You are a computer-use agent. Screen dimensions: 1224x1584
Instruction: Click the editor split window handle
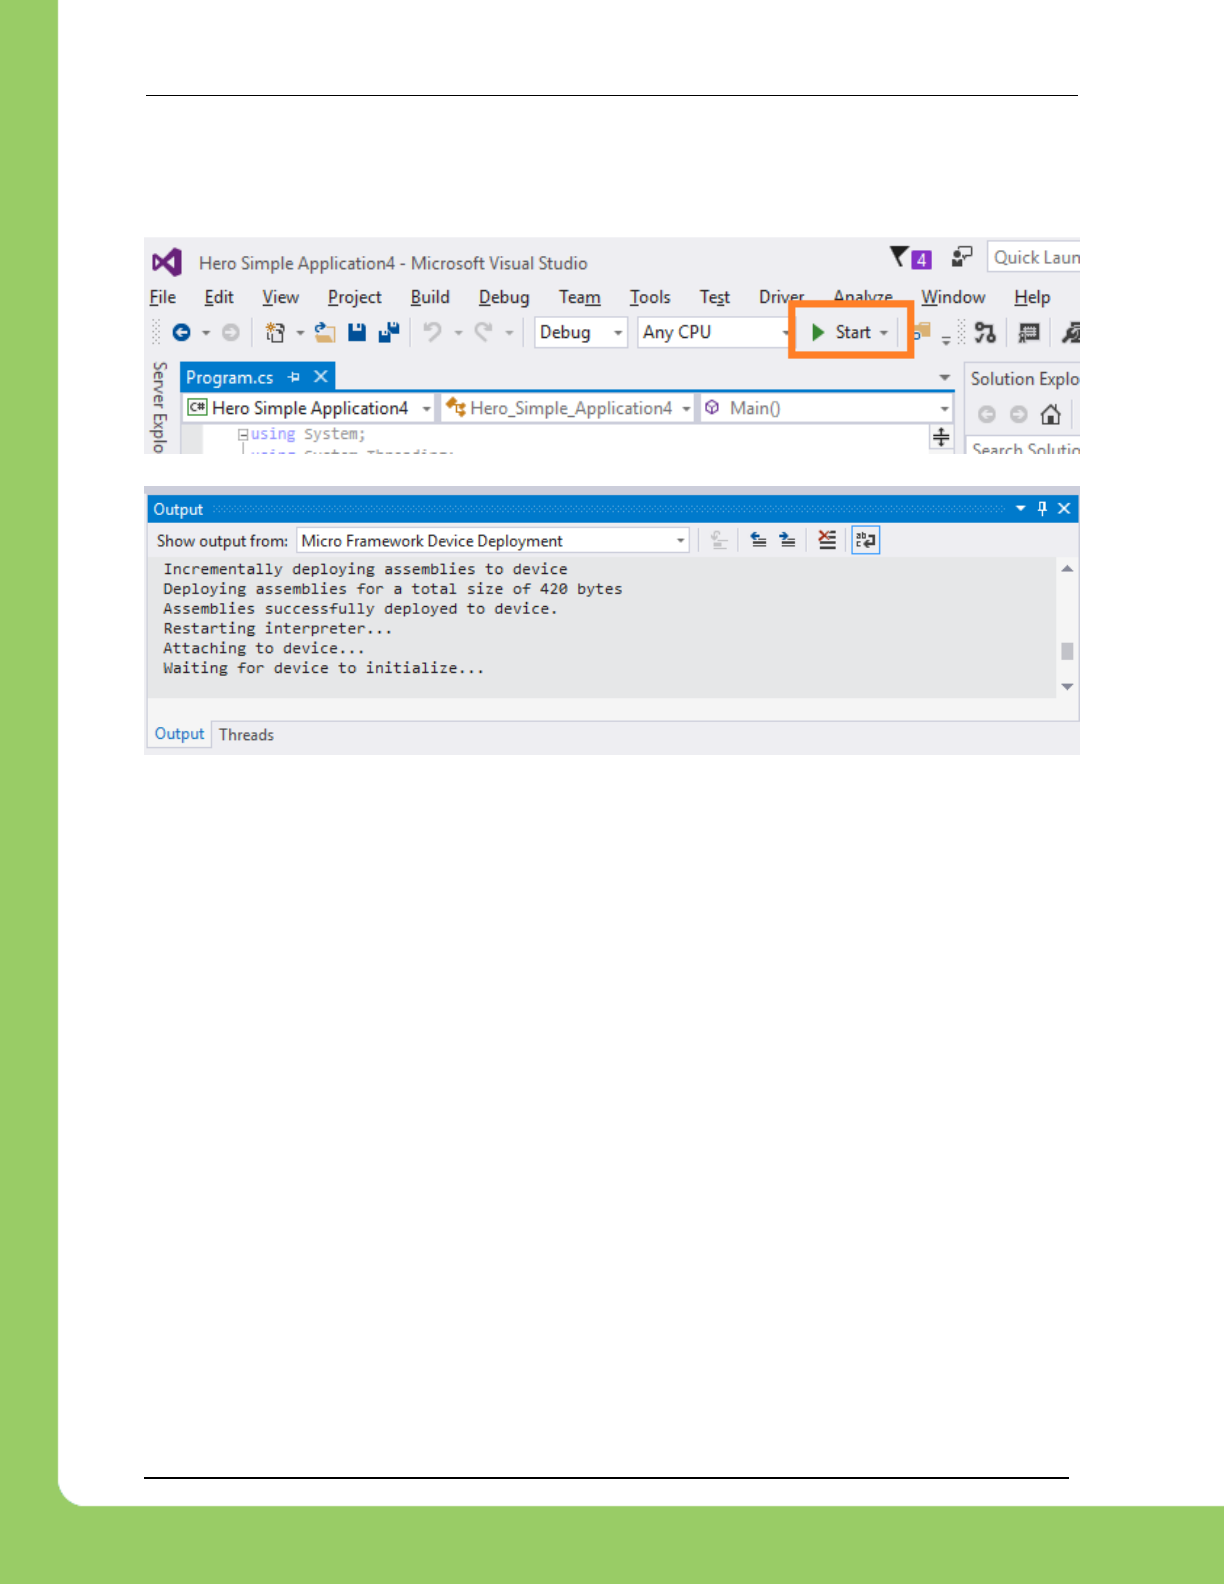click(941, 437)
